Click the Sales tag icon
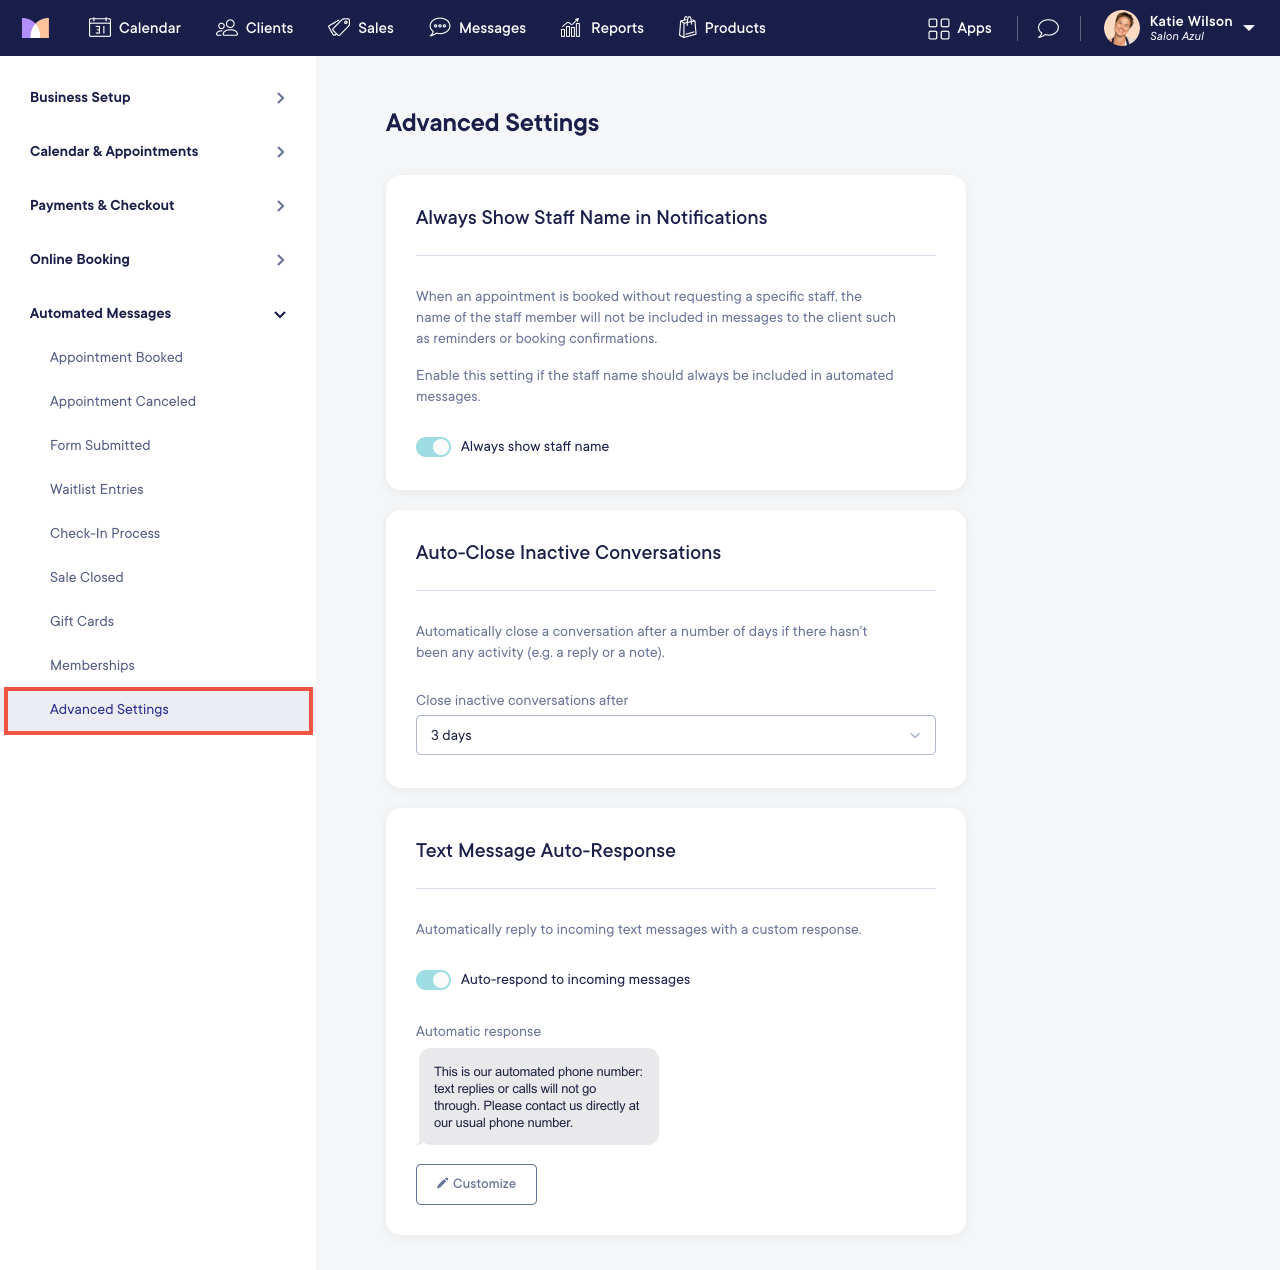Viewport: 1280px width, 1270px height. 338,28
